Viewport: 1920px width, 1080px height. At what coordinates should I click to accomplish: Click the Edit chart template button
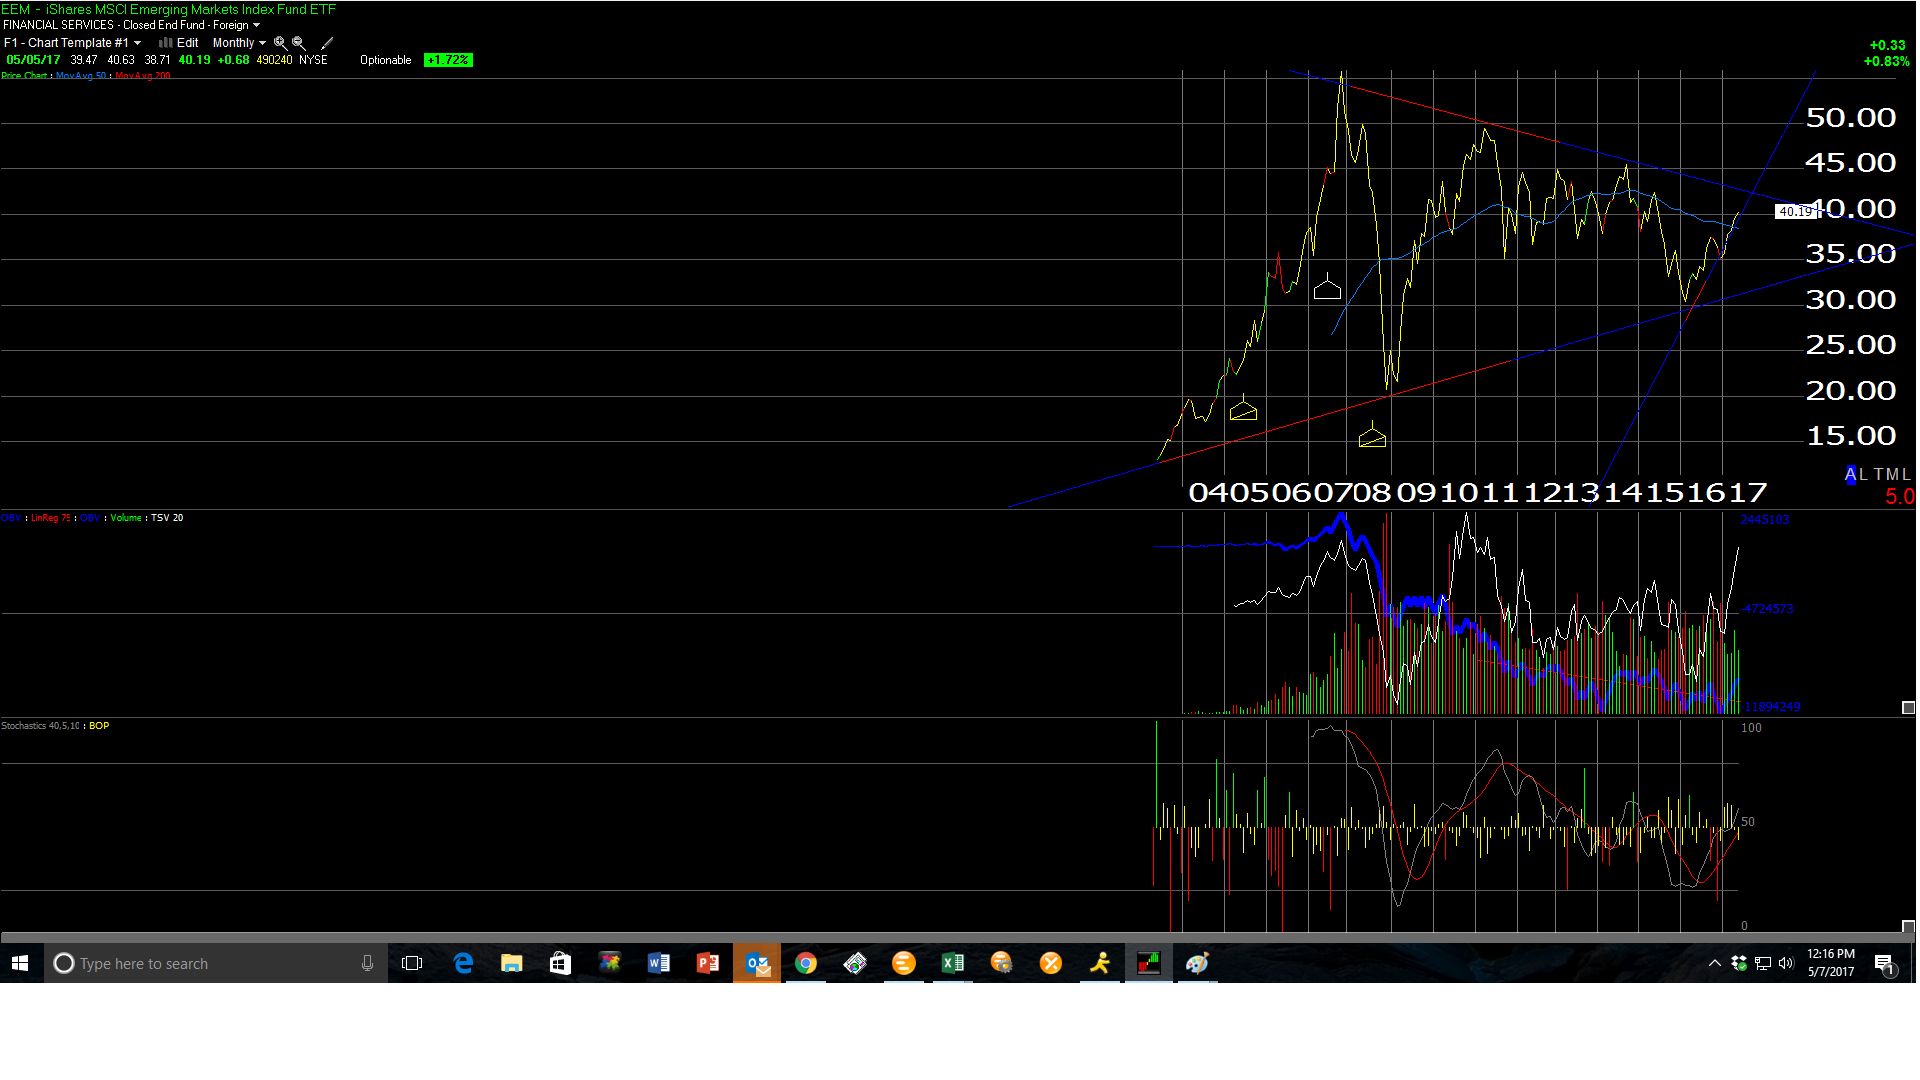coord(187,43)
